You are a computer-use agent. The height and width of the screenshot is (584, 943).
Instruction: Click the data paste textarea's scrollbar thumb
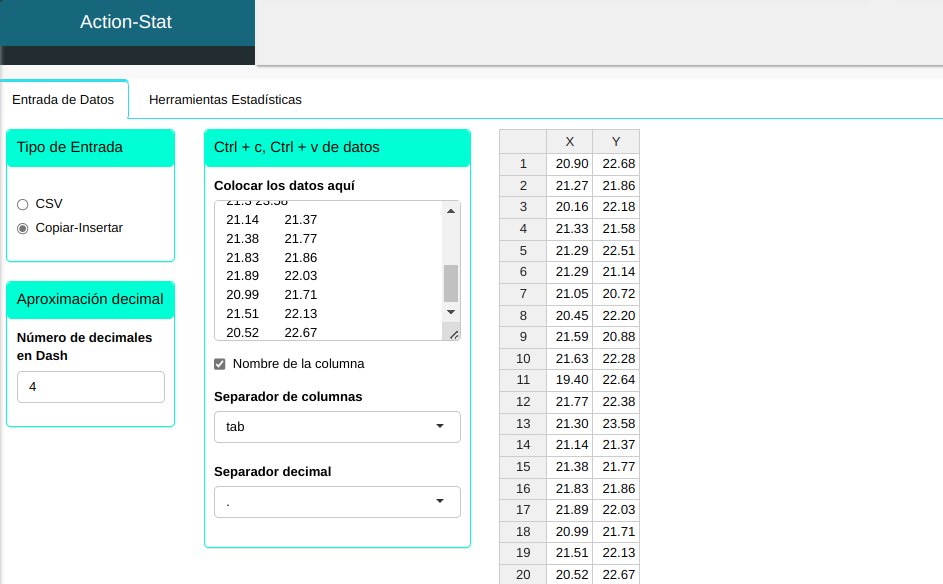tap(450, 283)
